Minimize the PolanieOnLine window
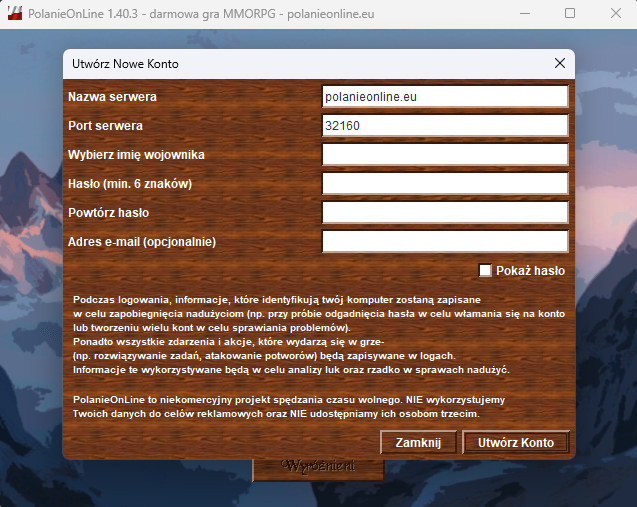Viewport: 637px width, 507px height. coord(524,14)
